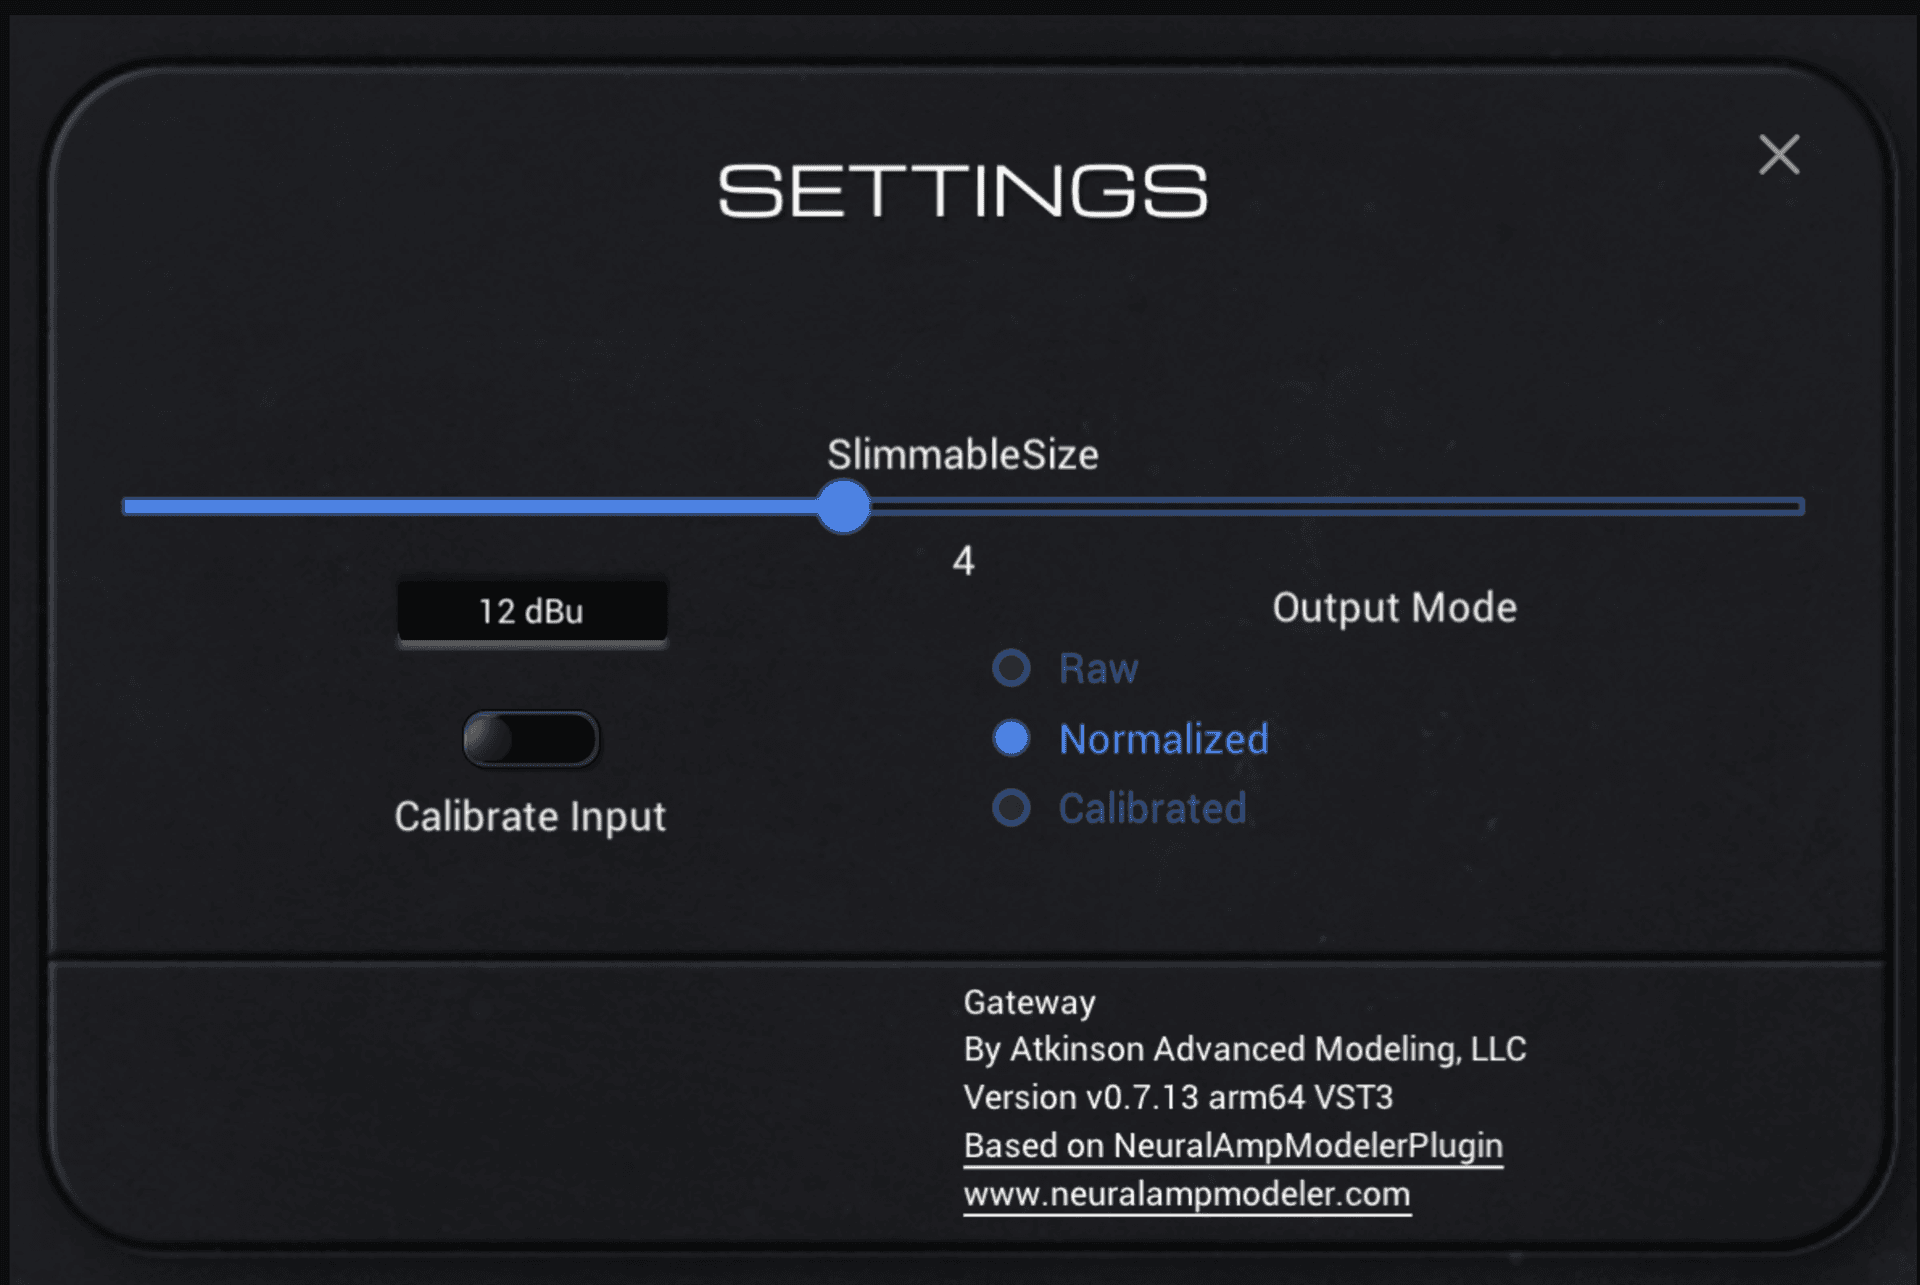1920x1285 pixels.
Task: Choose the Calibrated output mode
Action: pyautogui.click(x=1011, y=809)
